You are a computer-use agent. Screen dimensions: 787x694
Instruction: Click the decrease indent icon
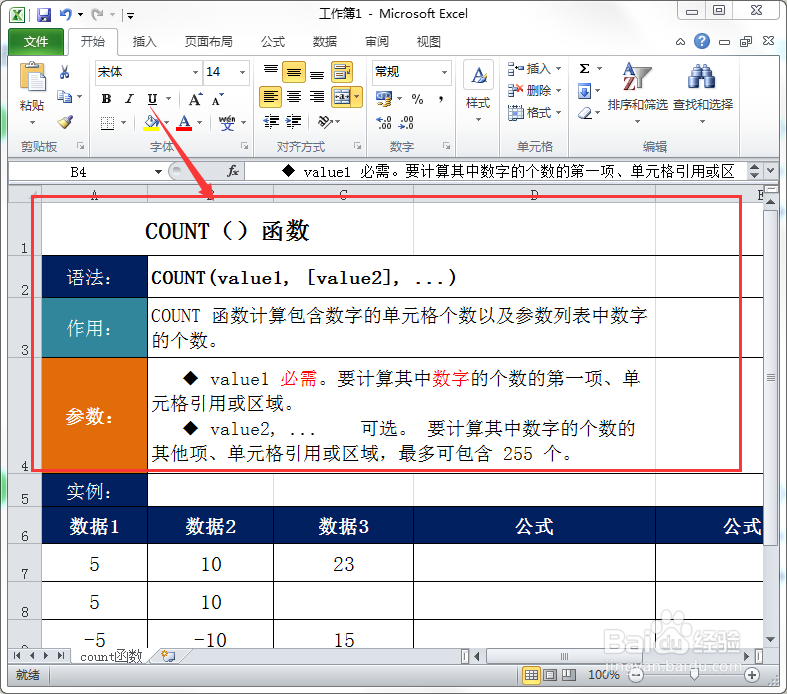point(272,121)
